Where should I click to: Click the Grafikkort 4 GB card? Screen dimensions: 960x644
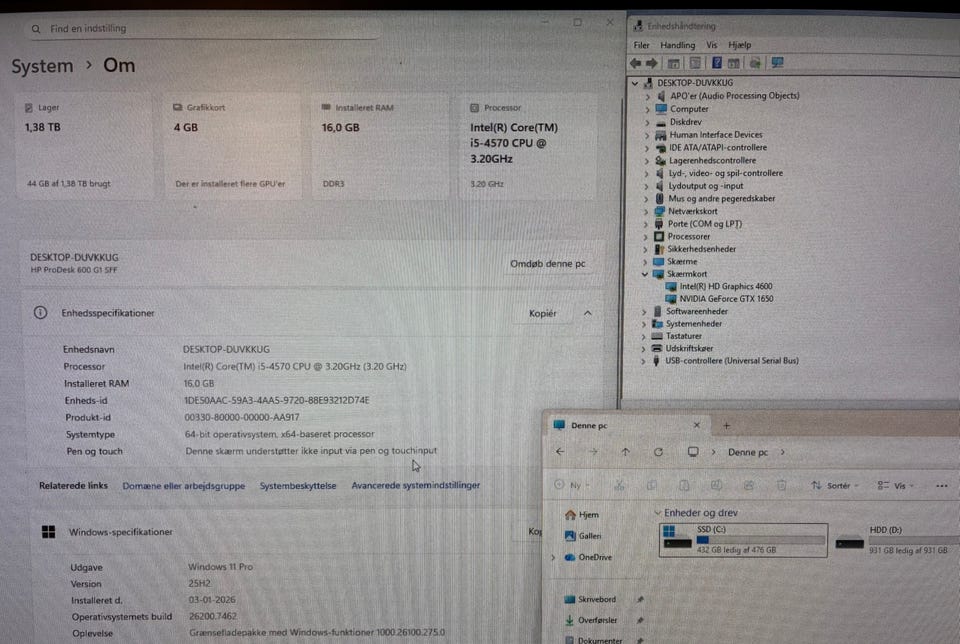pos(233,146)
